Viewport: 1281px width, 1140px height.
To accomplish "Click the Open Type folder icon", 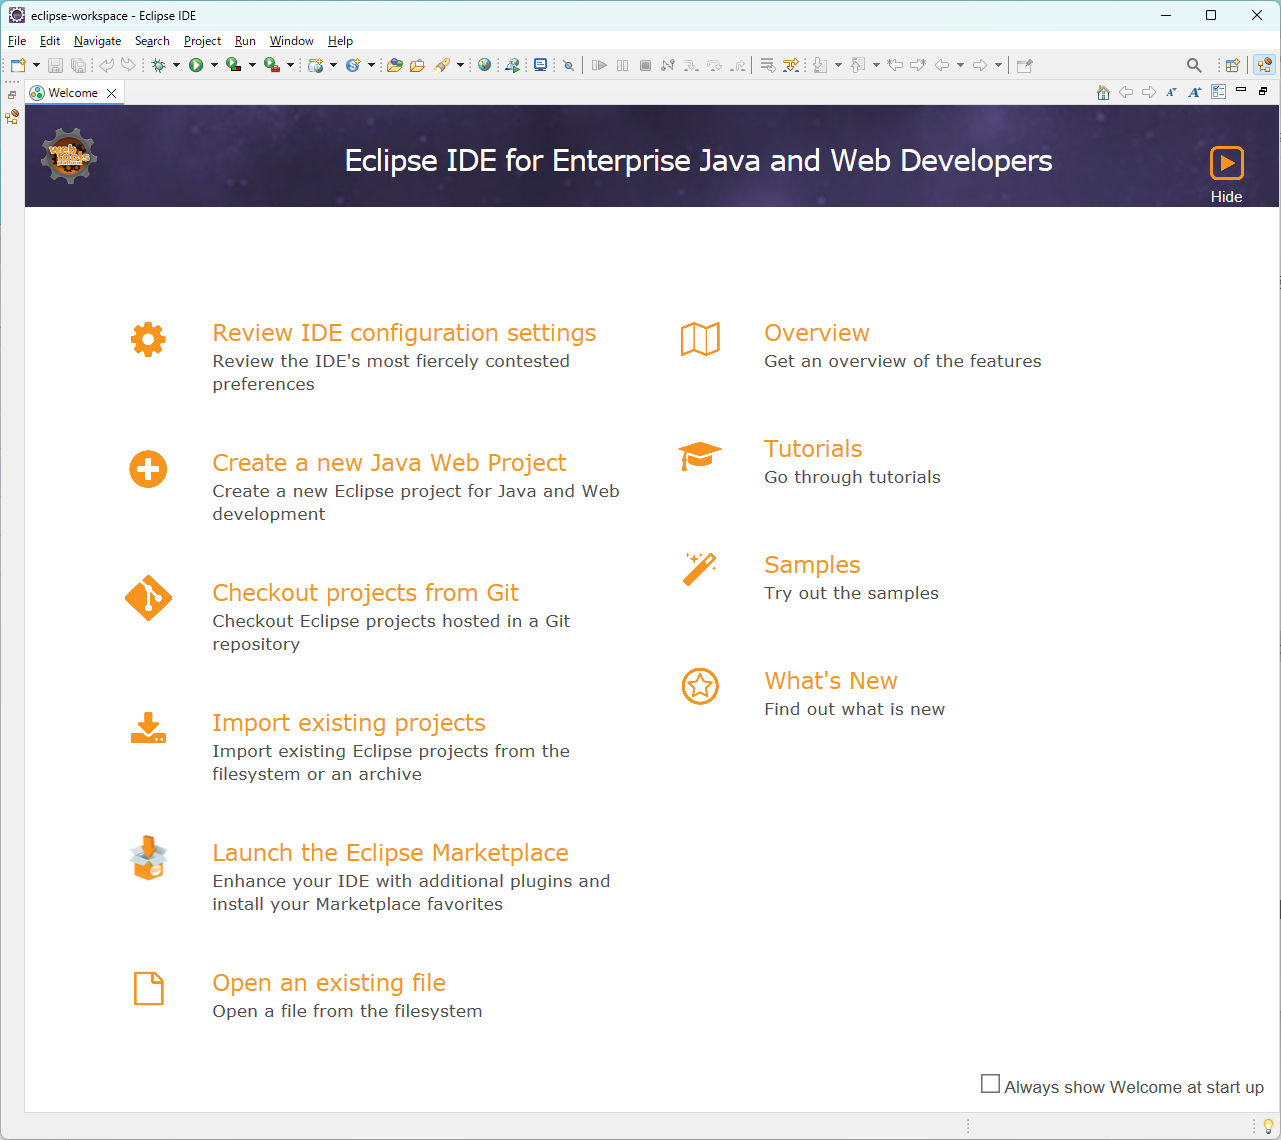I will click(x=395, y=65).
